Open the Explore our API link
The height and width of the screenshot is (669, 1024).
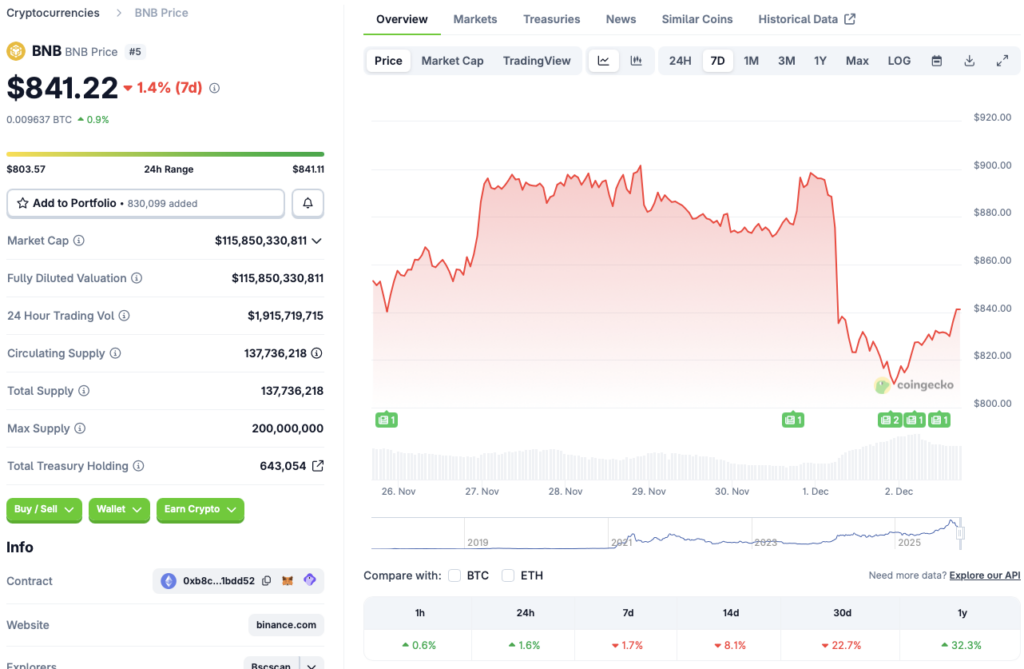984,575
